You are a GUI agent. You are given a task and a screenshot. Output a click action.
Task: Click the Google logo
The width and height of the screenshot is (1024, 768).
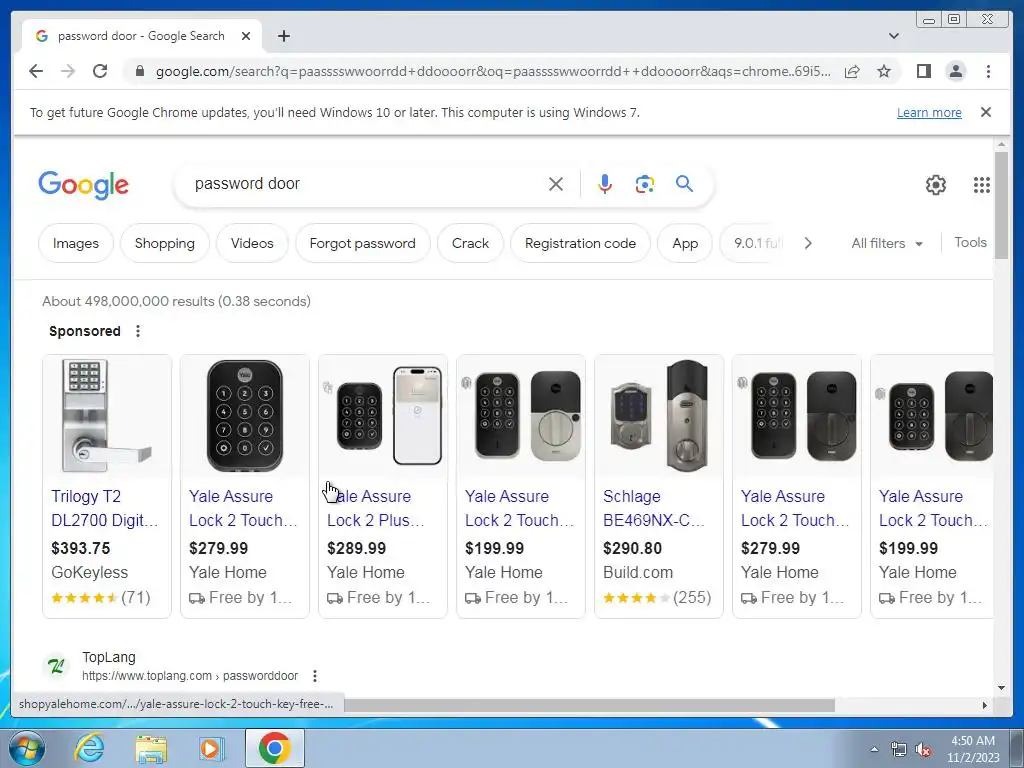tap(84, 185)
